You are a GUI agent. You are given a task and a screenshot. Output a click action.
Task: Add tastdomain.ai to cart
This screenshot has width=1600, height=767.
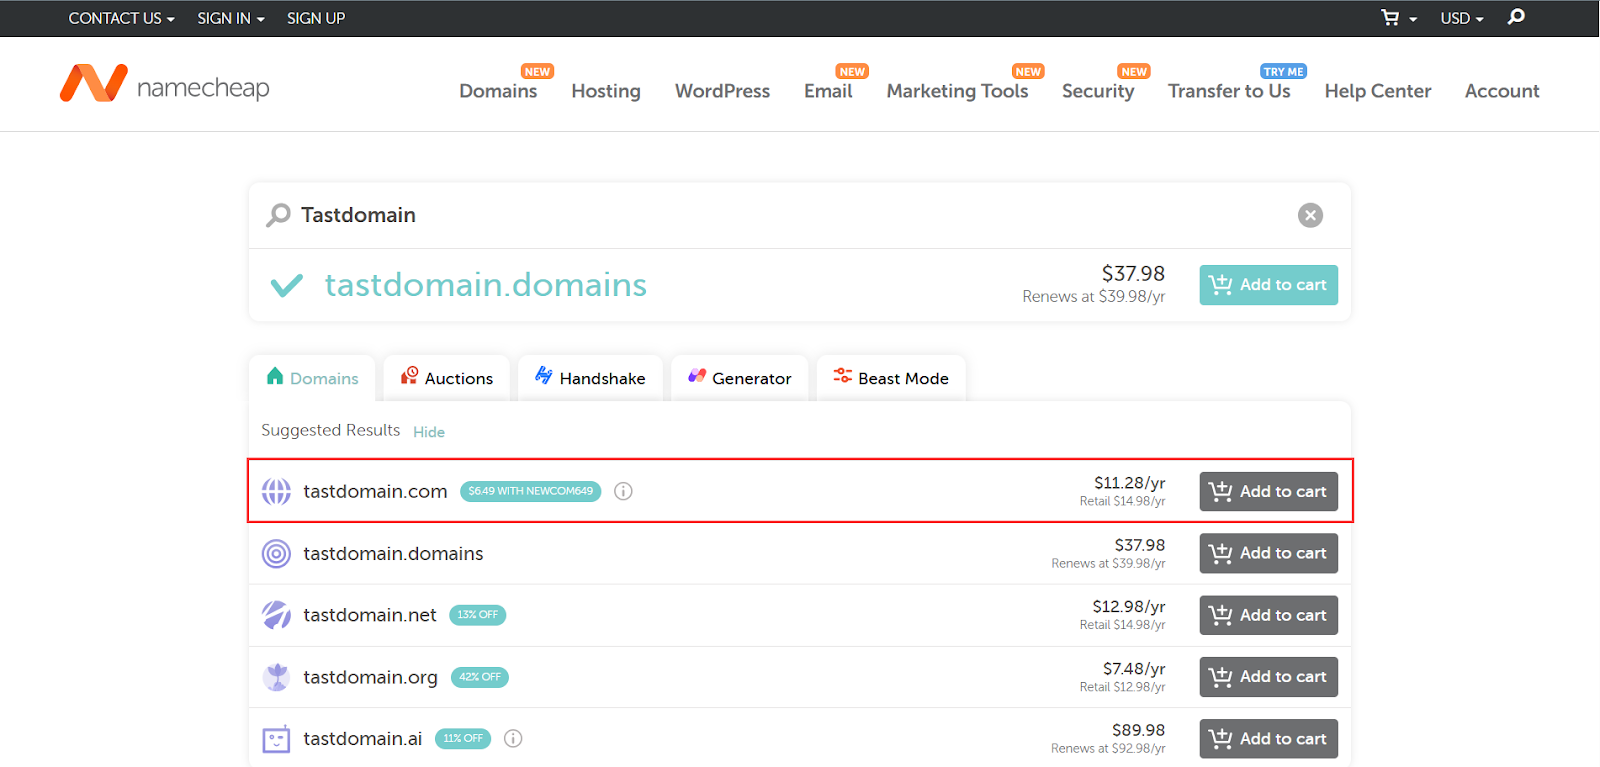(x=1268, y=739)
